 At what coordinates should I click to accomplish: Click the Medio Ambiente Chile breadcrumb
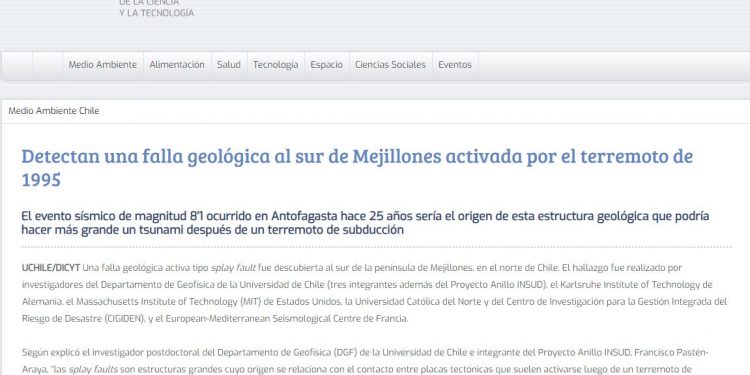[x=54, y=111]
